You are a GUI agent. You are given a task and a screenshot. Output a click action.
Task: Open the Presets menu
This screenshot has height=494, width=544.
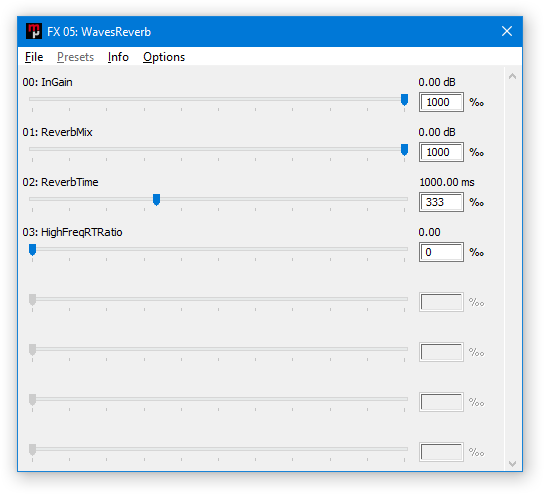click(75, 57)
